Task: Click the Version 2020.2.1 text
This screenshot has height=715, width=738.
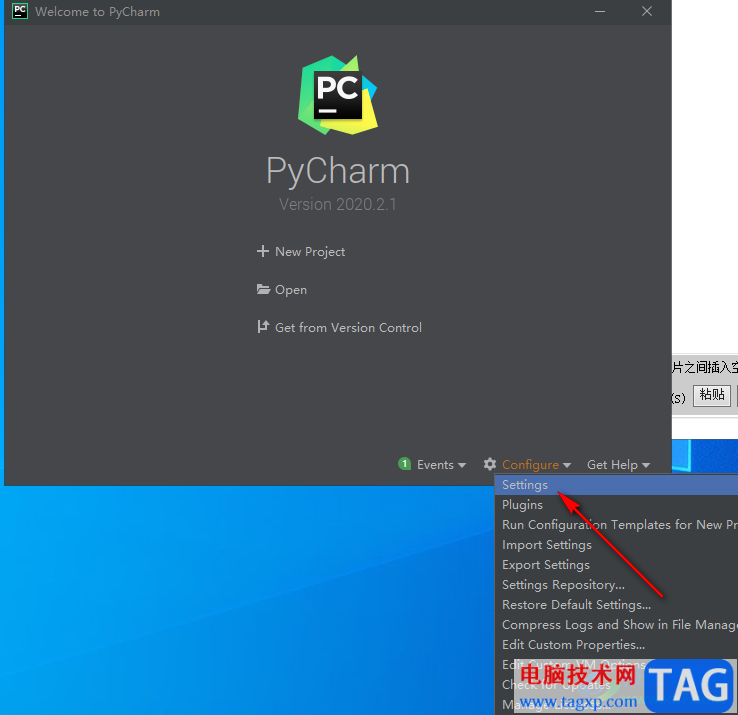Action: pyautogui.click(x=337, y=204)
